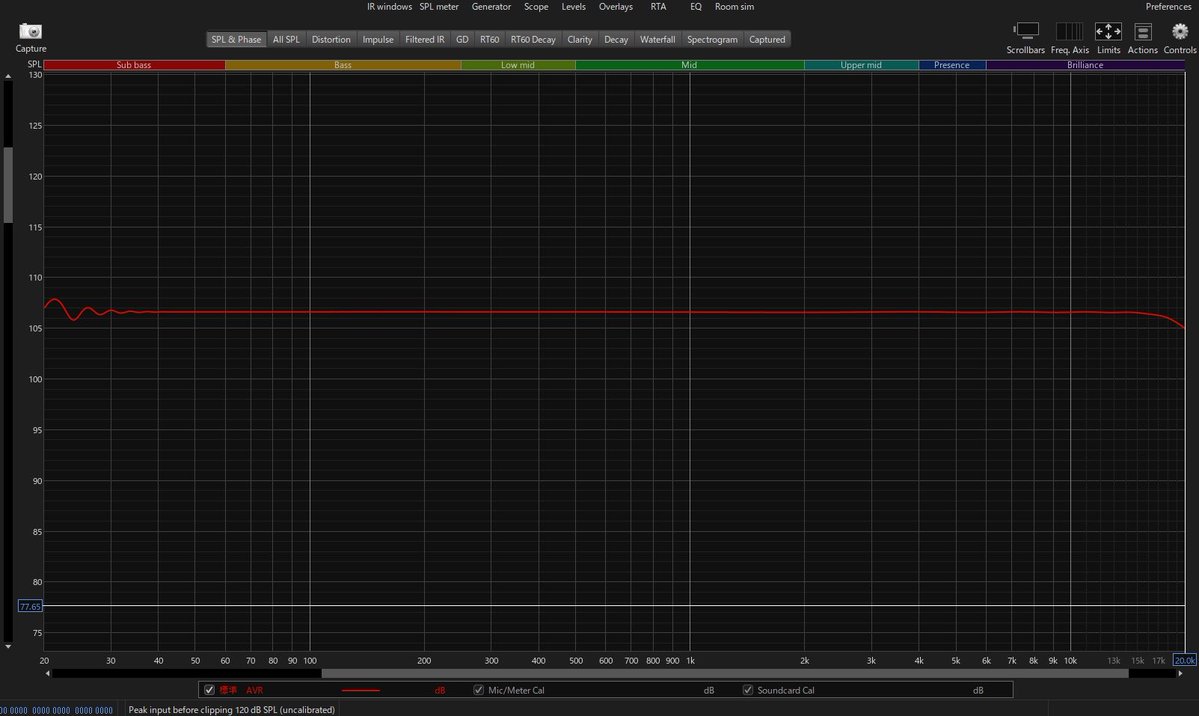This screenshot has width=1199, height=716.
Task: Open the RTA window
Action: (x=658, y=7)
